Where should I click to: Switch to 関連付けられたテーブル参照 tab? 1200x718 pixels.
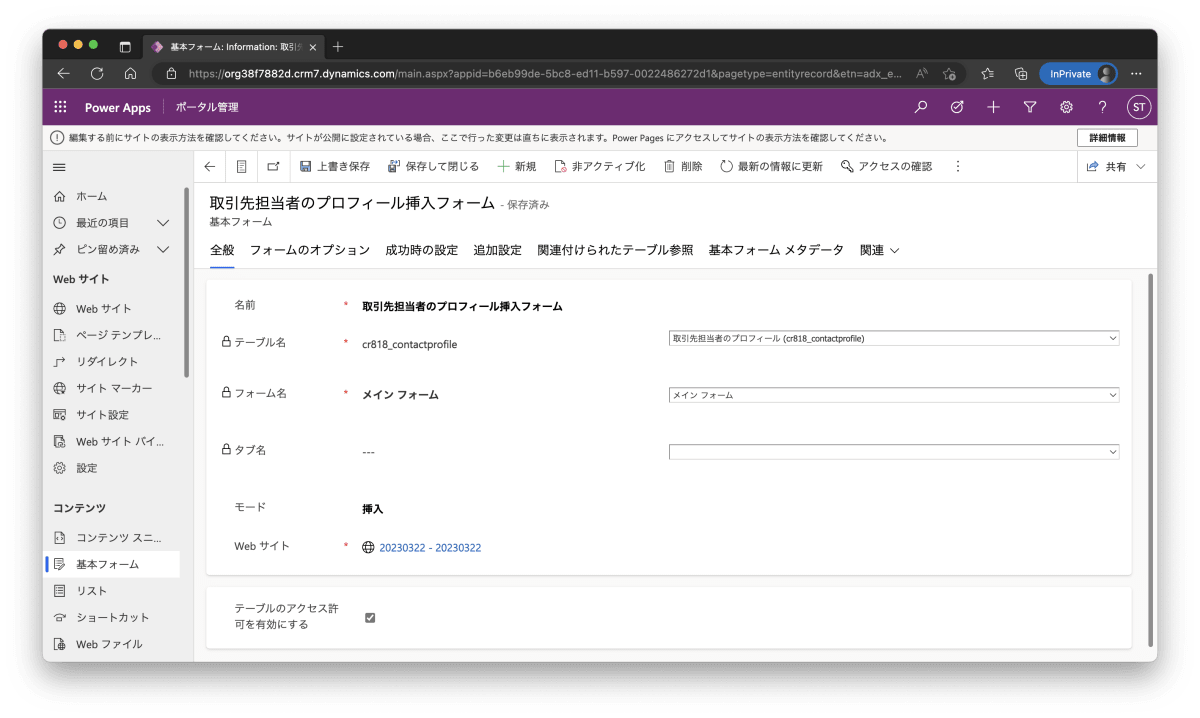coord(615,250)
